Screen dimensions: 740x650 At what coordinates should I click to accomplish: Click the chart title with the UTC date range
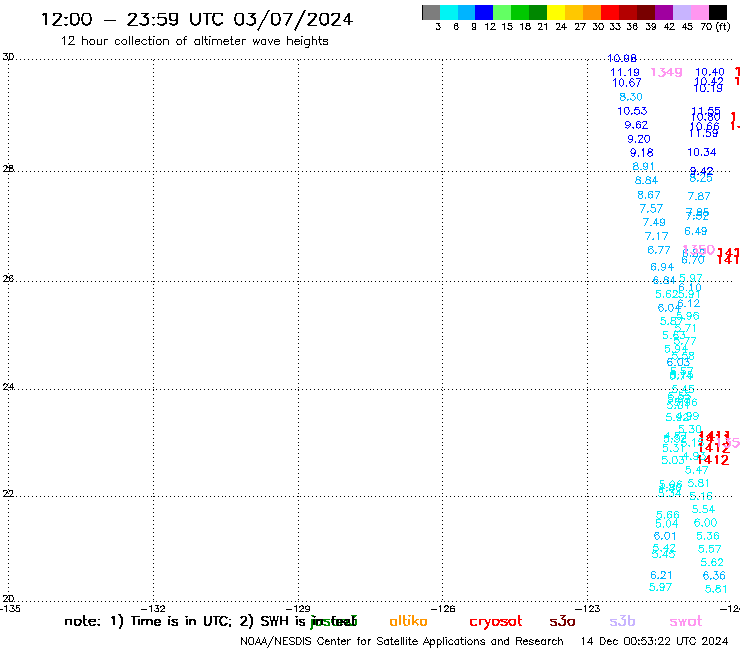tap(197, 19)
